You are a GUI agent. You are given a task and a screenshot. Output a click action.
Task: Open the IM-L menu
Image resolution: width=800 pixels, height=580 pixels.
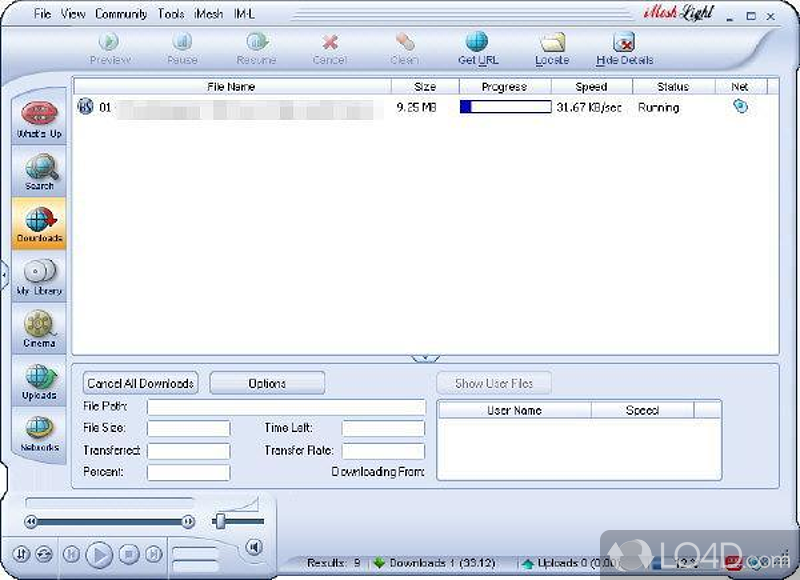point(244,14)
